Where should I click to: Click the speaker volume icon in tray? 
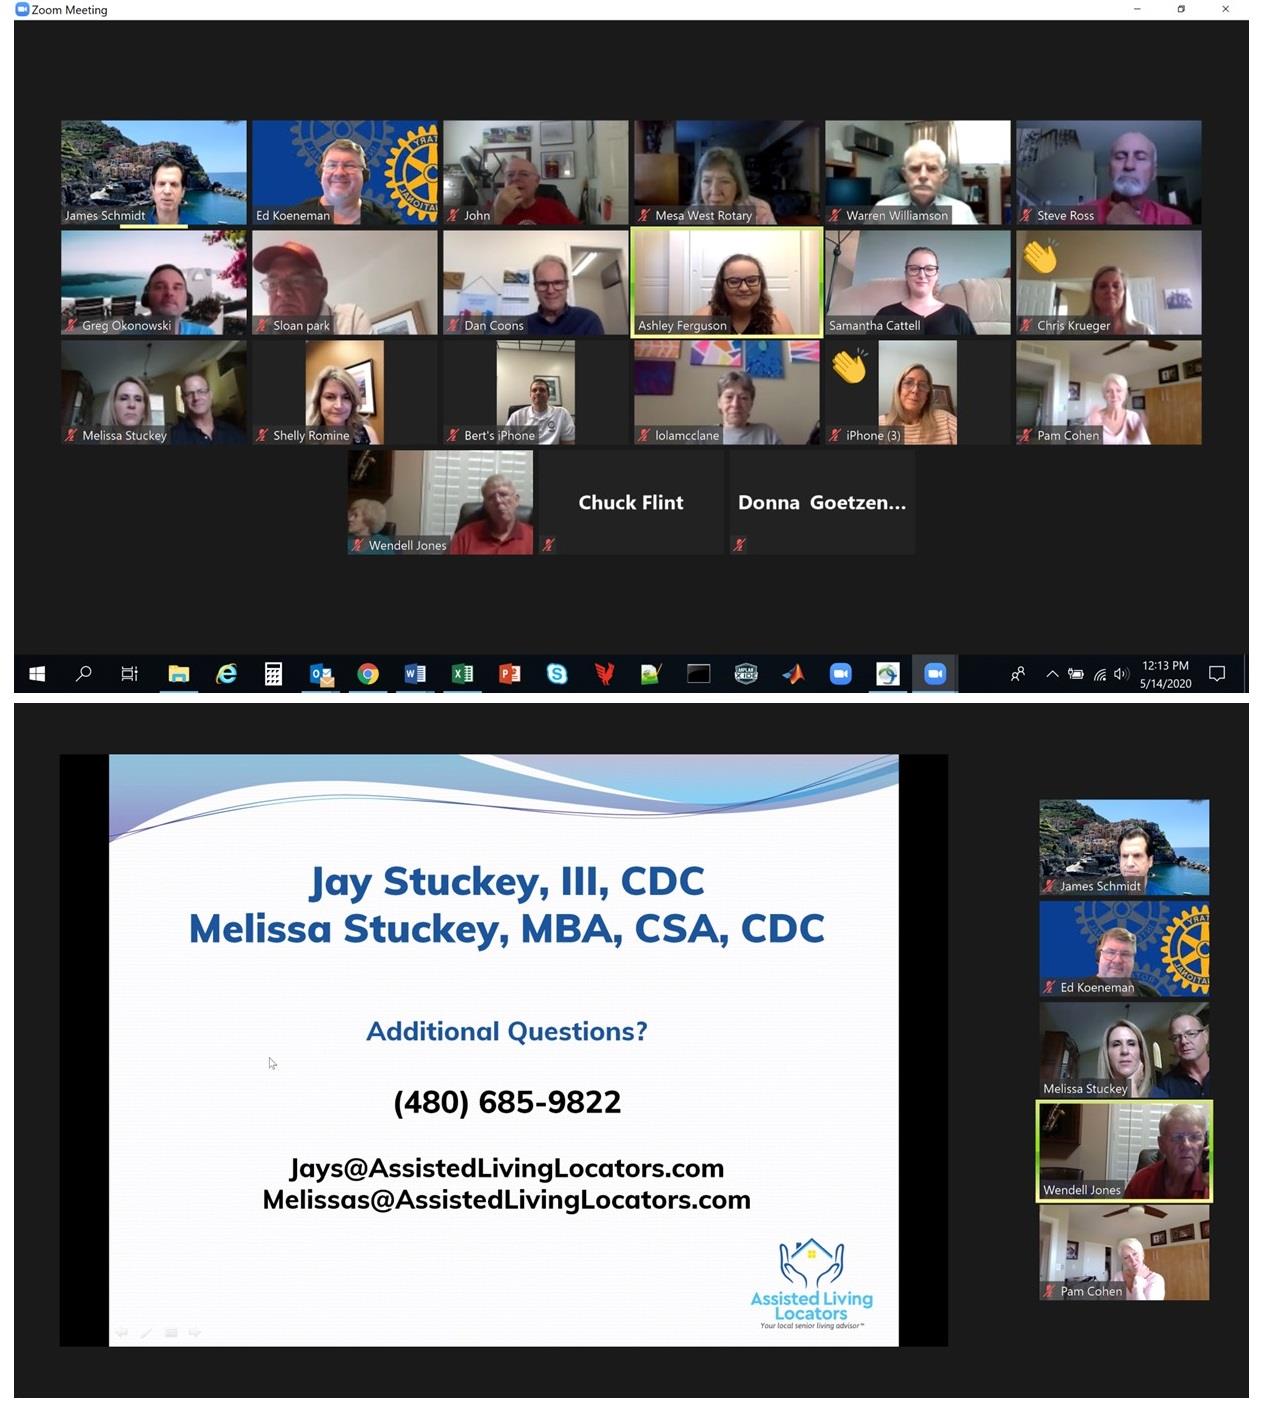click(1121, 674)
